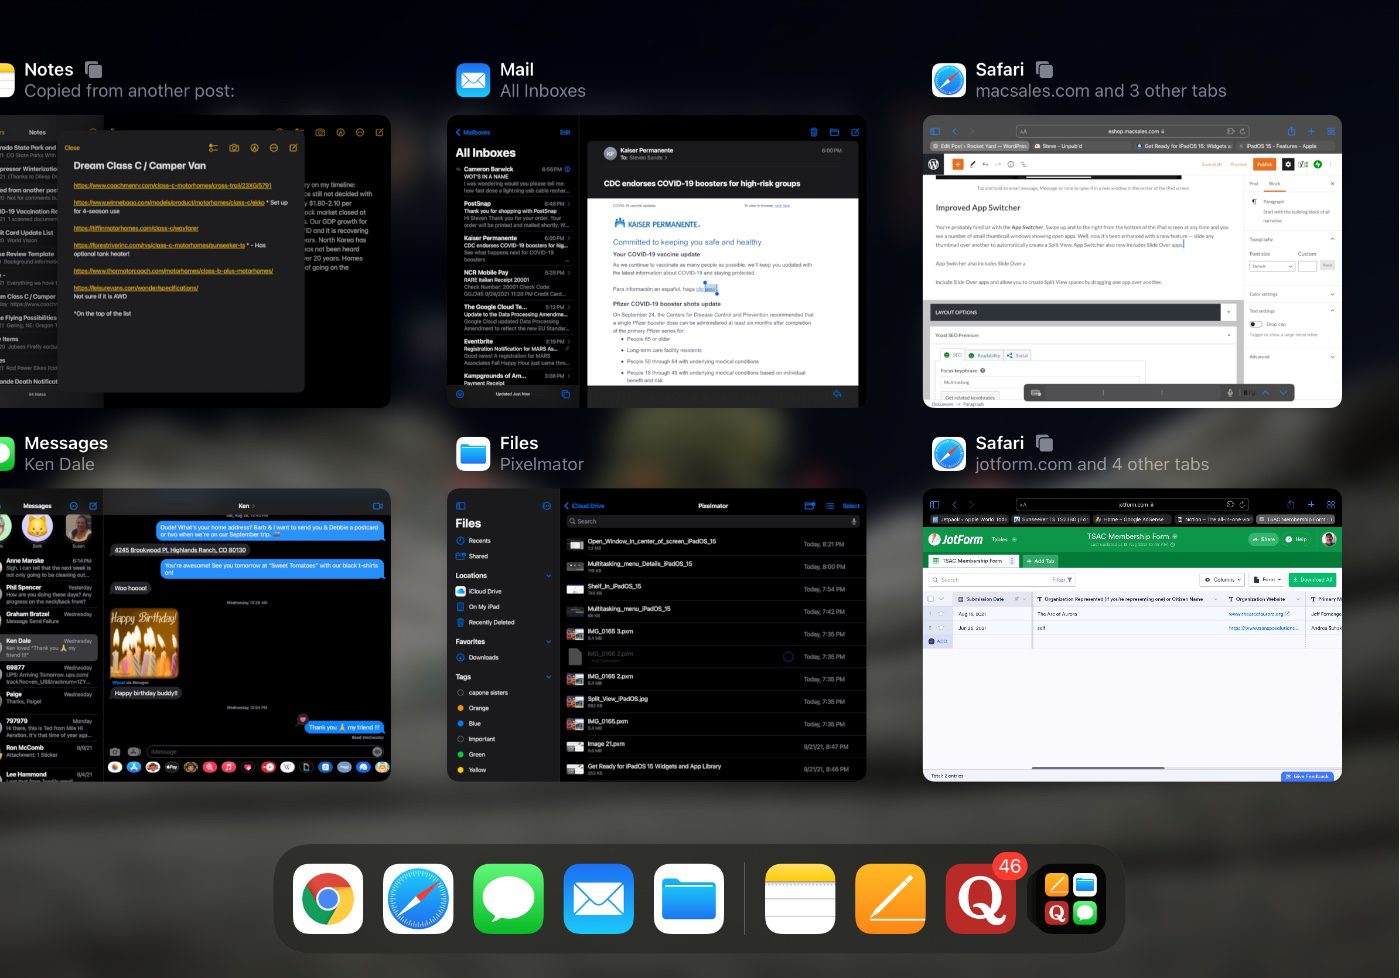Tap the Select button in Files window
1400x978 pixels.
(x=851, y=506)
